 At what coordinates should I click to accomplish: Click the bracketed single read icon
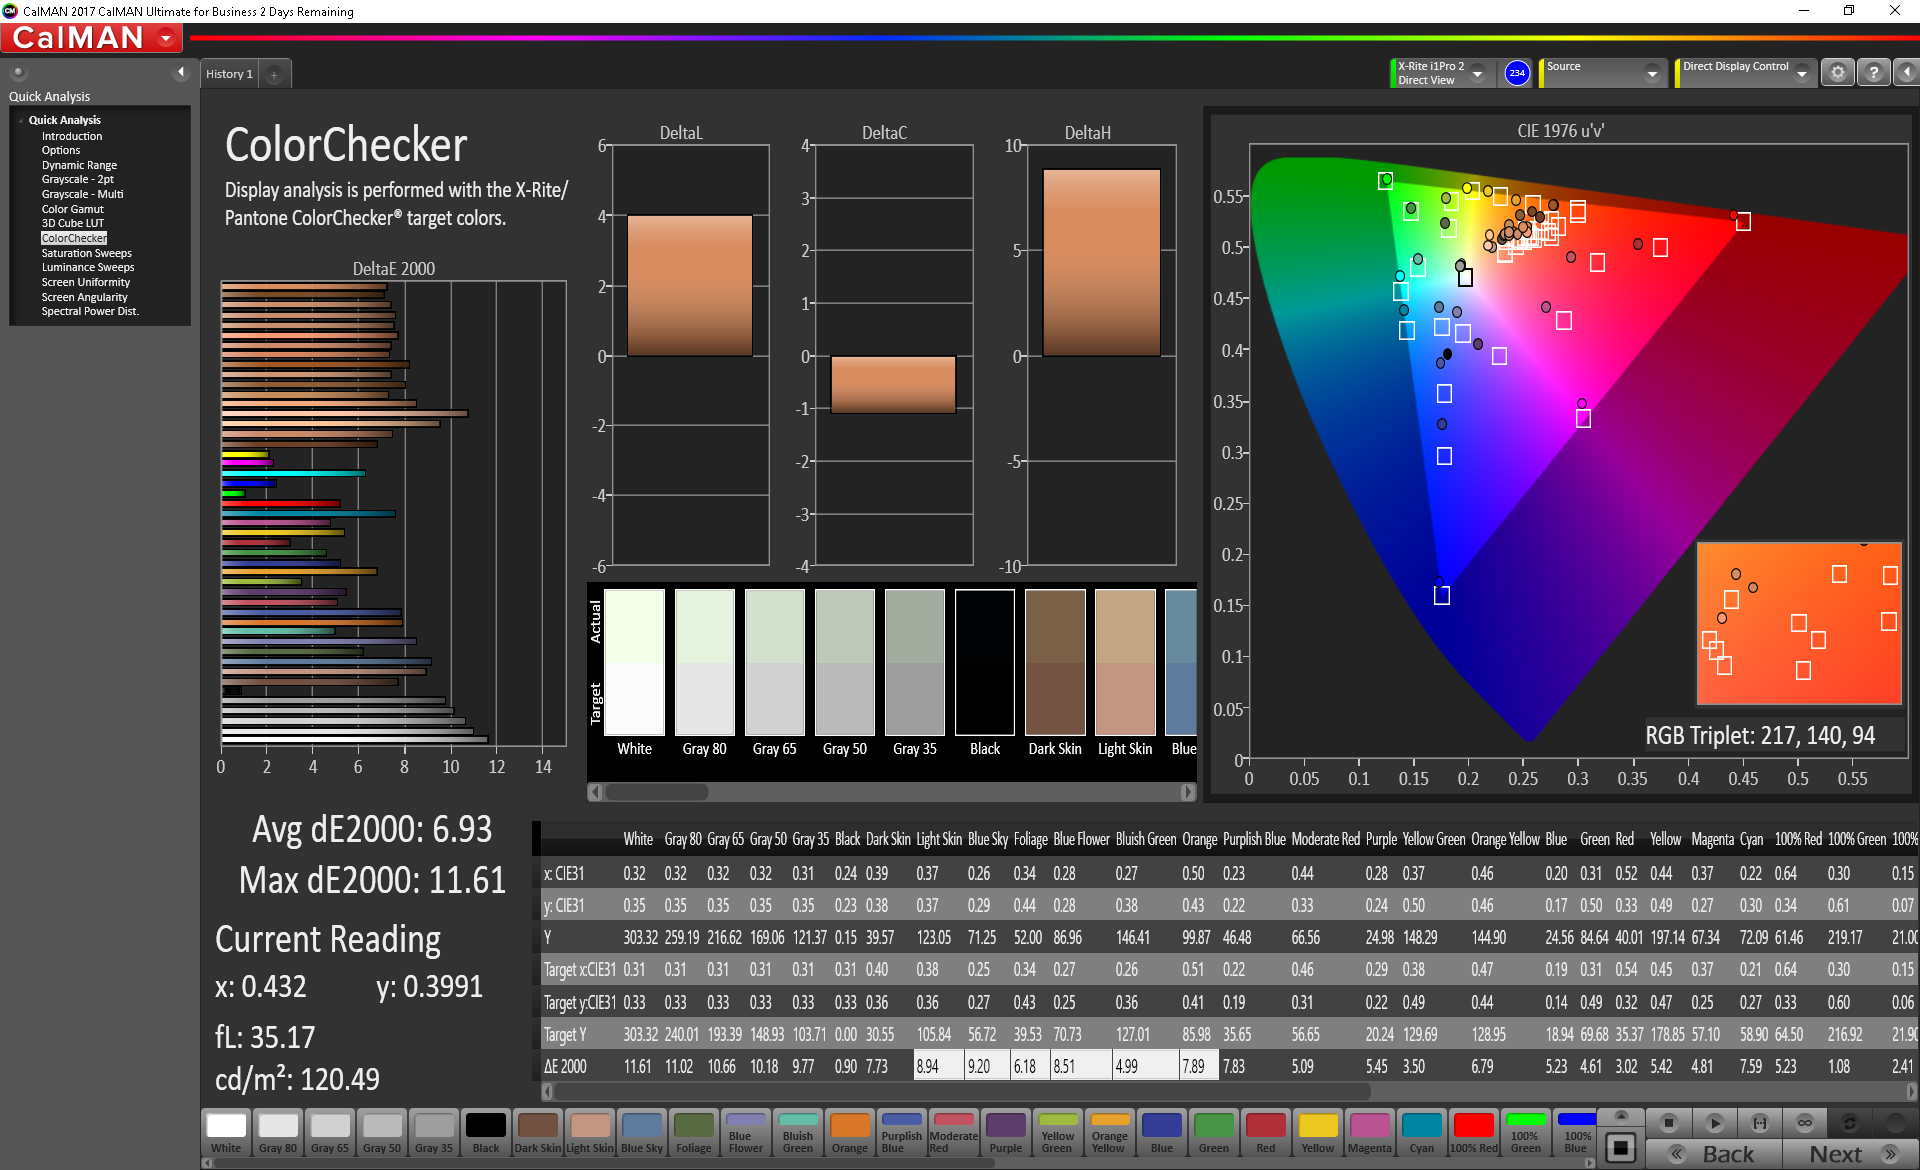(1760, 1122)
